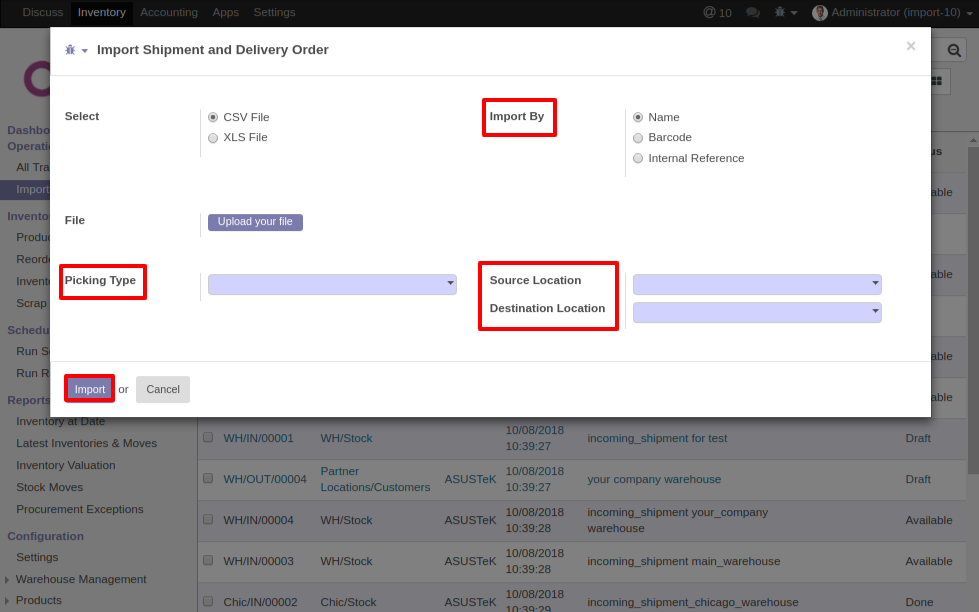Expand the Source Location dropdown
The width and height of the screenshot is (979, 612).
pos(757,285)
